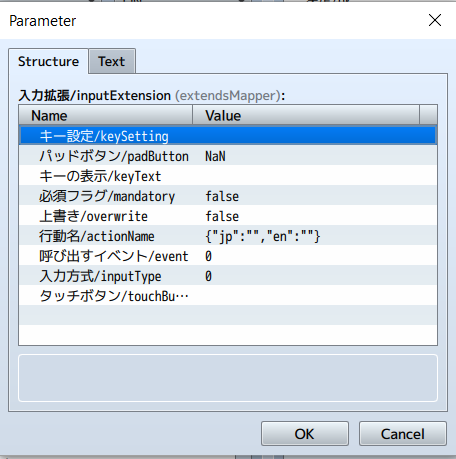
Task: Select the inputType parameter row
Action: [228, 276]
